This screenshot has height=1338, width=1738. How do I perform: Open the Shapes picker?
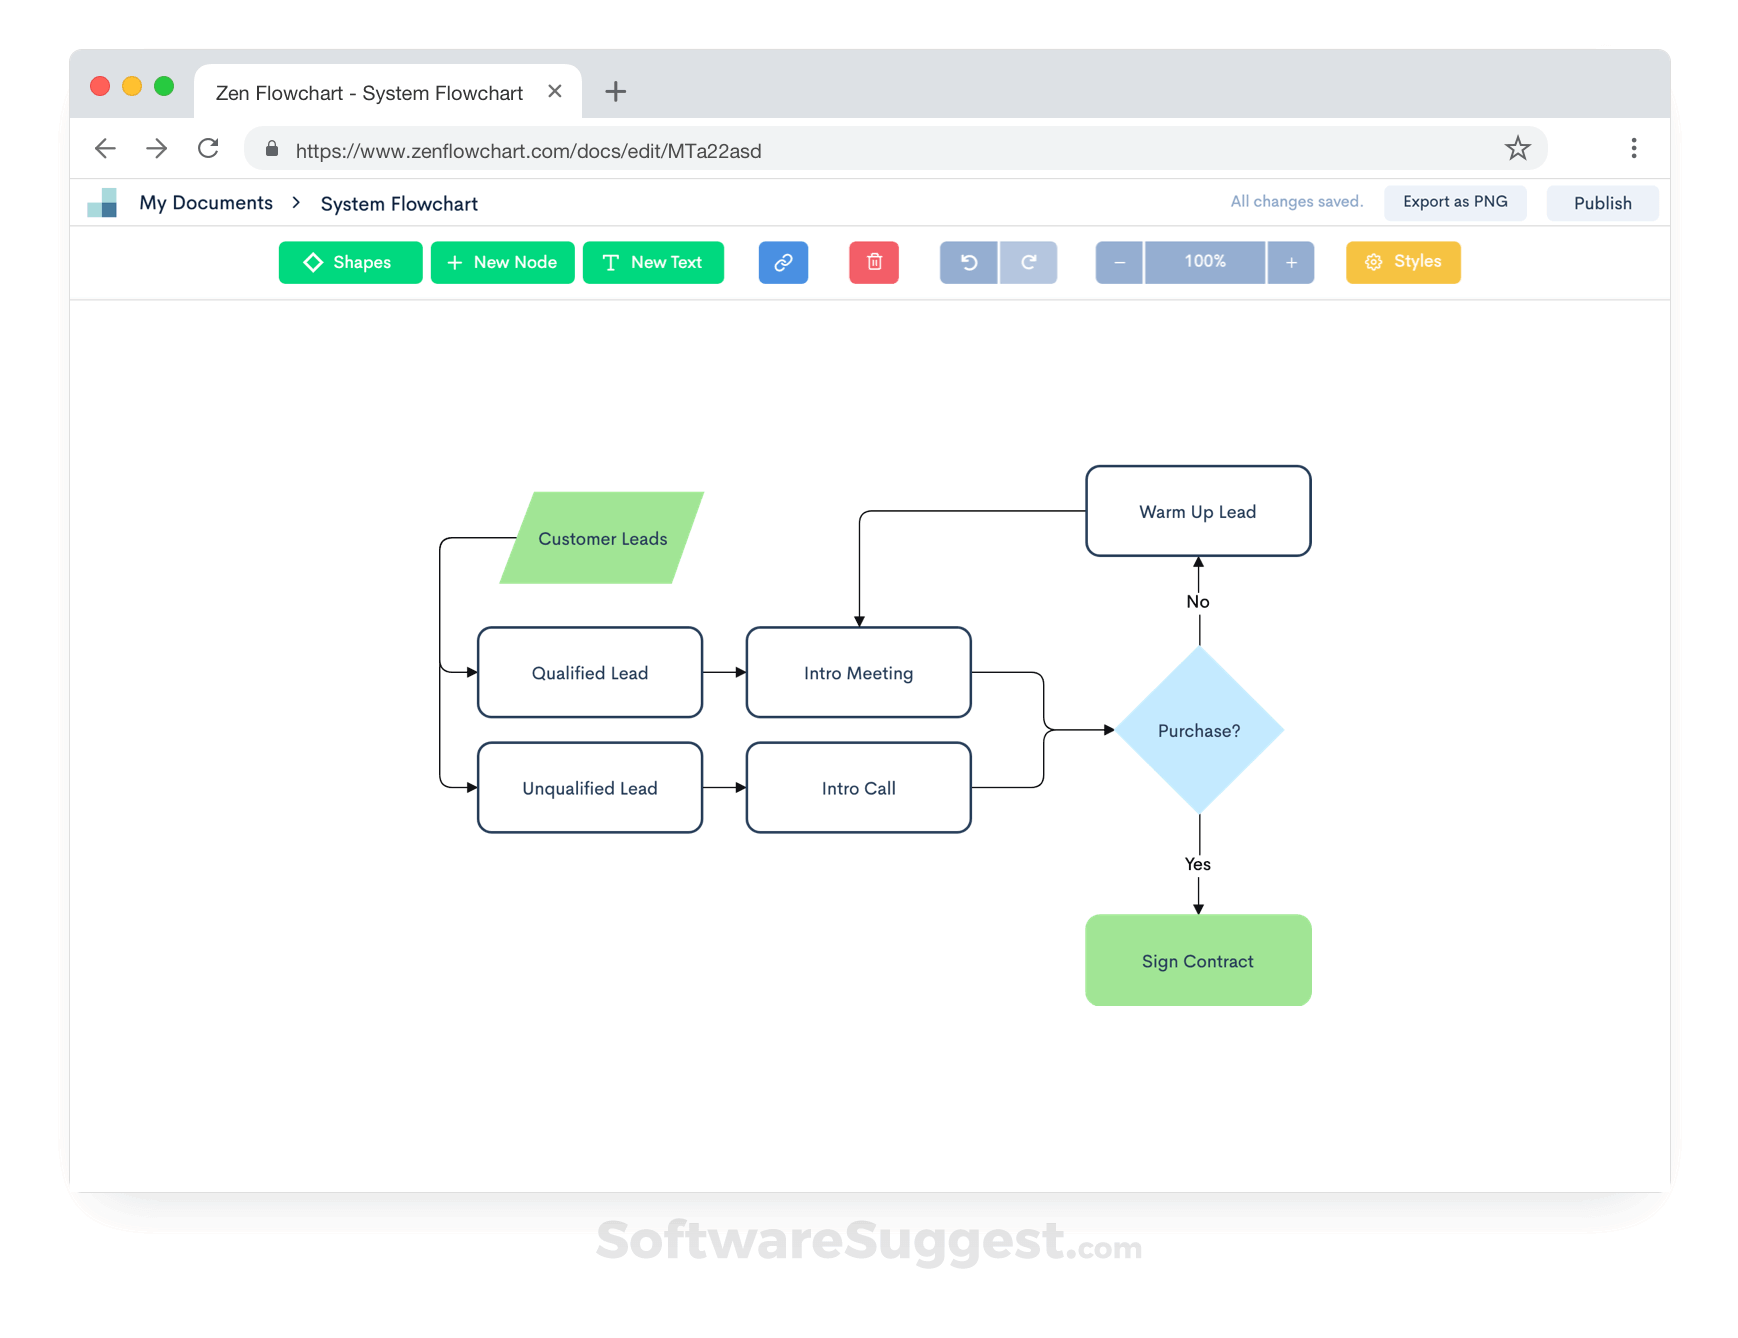point(349,262)
